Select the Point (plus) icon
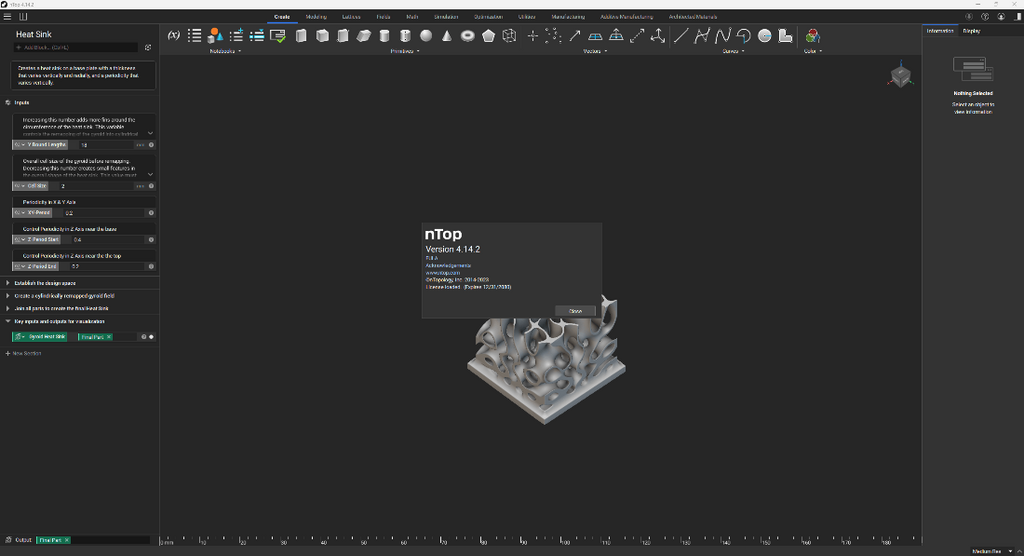Screen dimensions: 1024x556 coord(533,35)
